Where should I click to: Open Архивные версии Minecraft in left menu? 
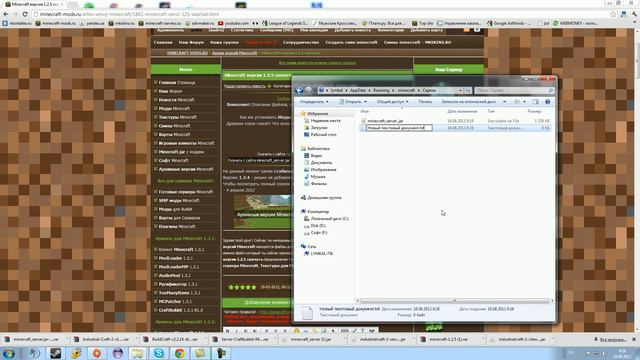[x=186, y=169]
